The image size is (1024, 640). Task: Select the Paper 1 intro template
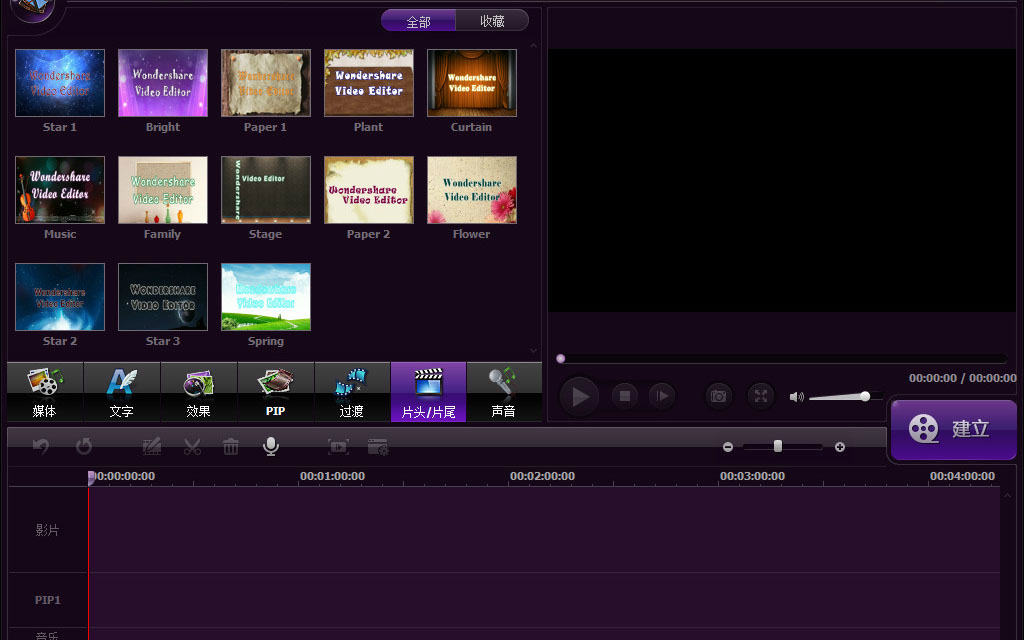[266, 83]
